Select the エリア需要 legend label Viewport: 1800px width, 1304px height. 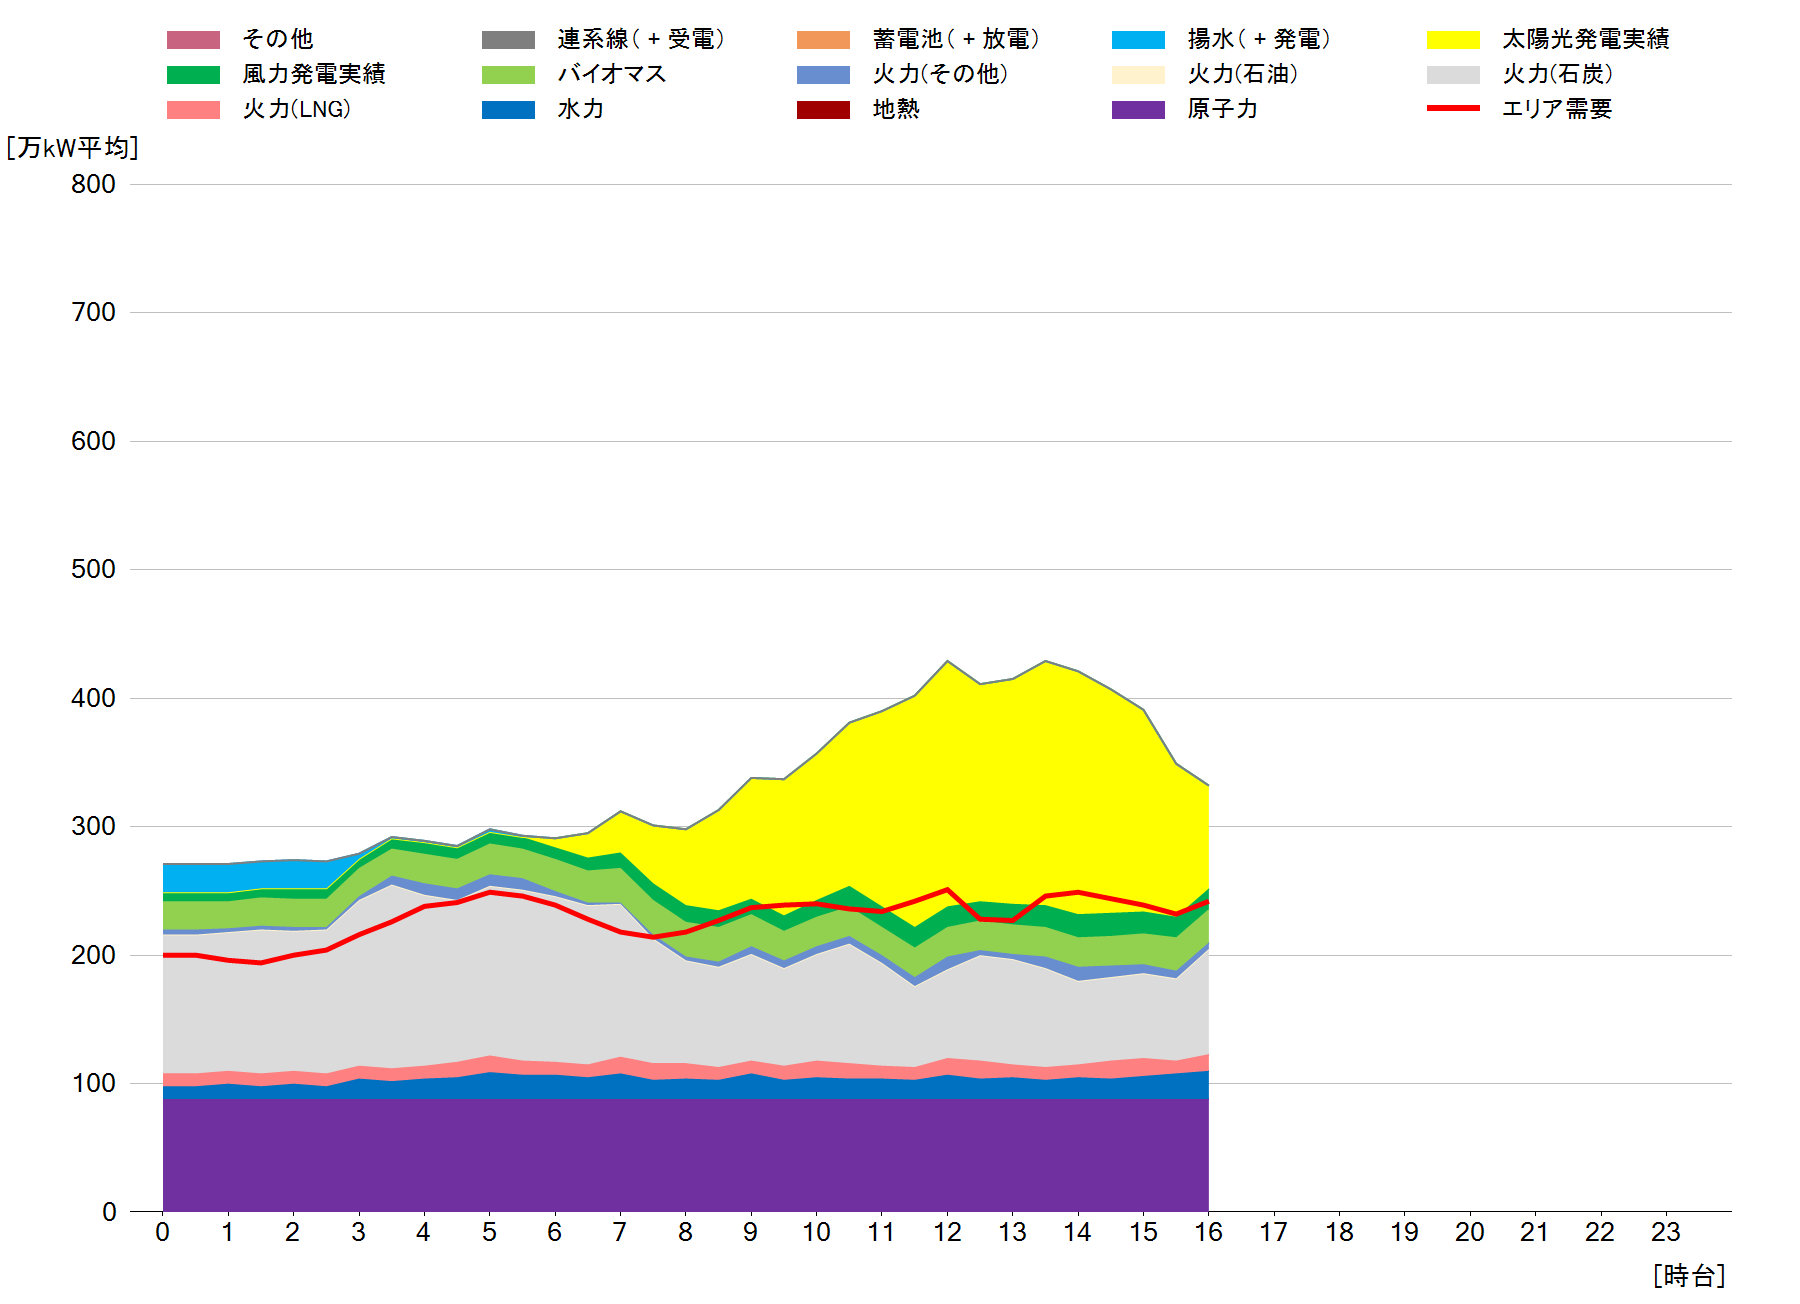click(x=1557, y=109)
